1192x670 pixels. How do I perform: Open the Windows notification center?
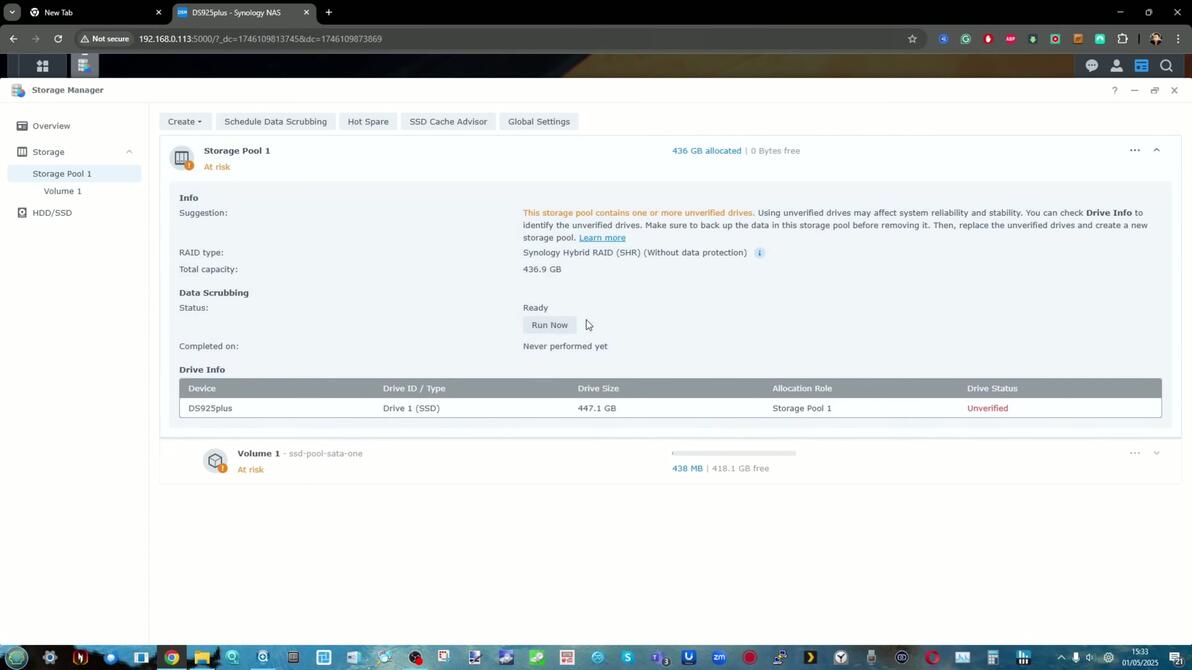pyautogui.click(x=1177, y=658)
